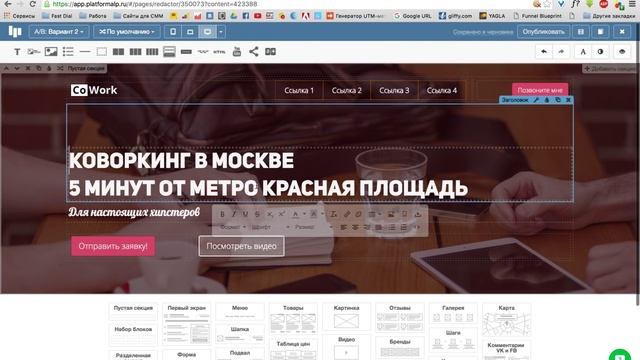Open the Шрифт font dropdown

(x=270, y=227)
